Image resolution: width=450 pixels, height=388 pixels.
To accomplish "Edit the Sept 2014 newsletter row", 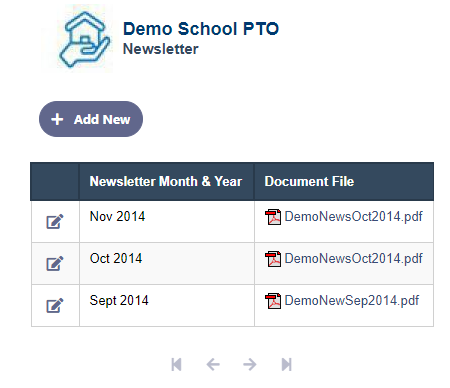I will point(55,305).
